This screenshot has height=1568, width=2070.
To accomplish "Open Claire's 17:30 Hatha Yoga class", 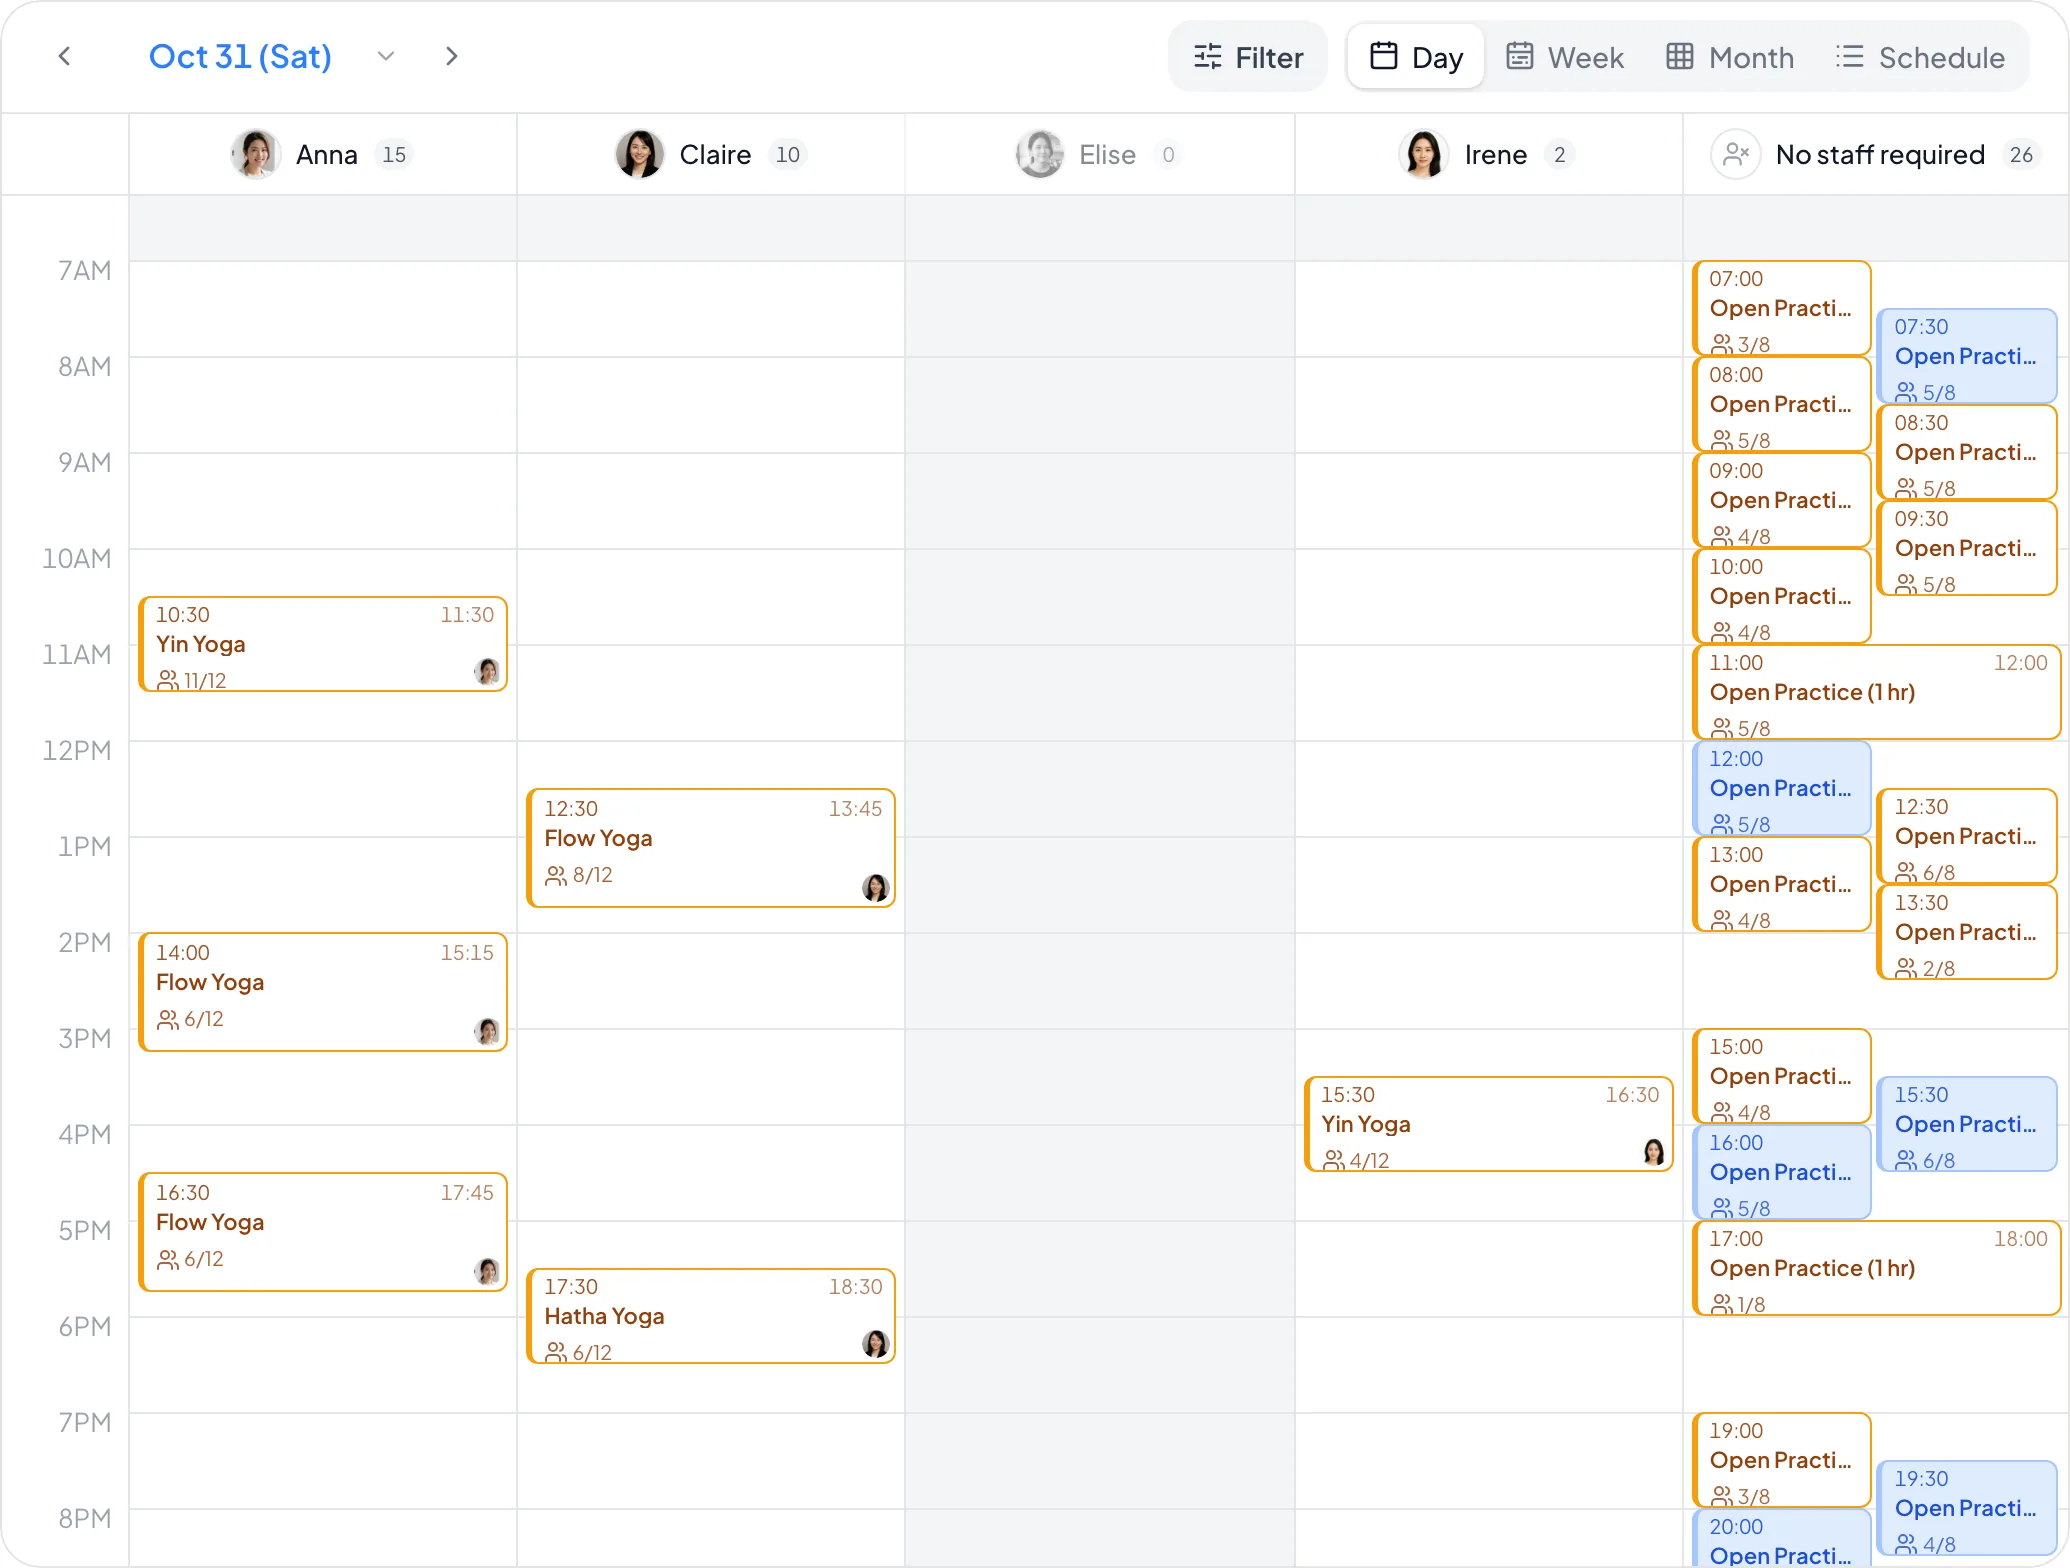I will (x=711, y=1316).
